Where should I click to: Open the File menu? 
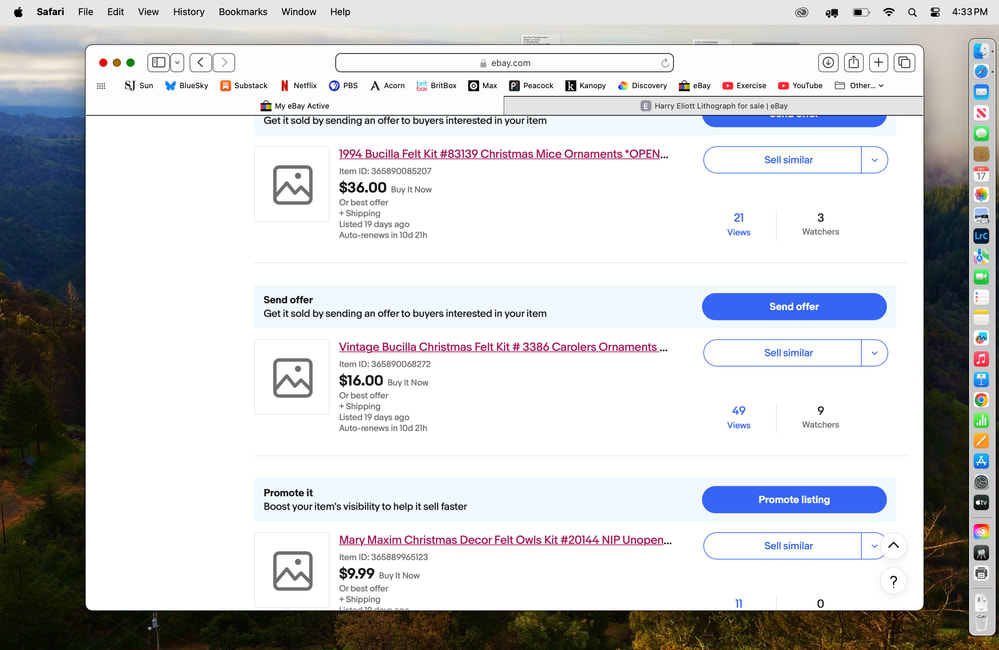click(x=85, y=12)
